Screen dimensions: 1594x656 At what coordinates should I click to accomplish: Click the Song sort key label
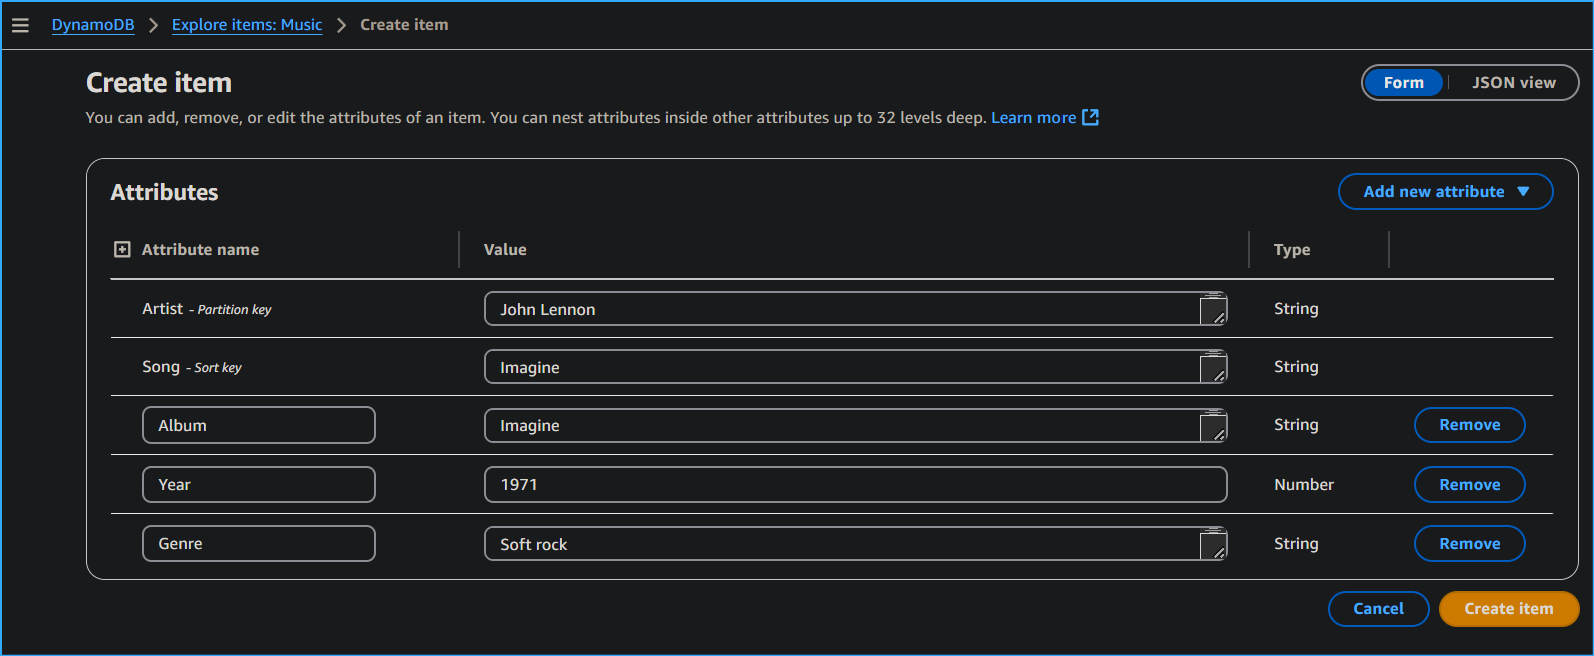[192, 367]
